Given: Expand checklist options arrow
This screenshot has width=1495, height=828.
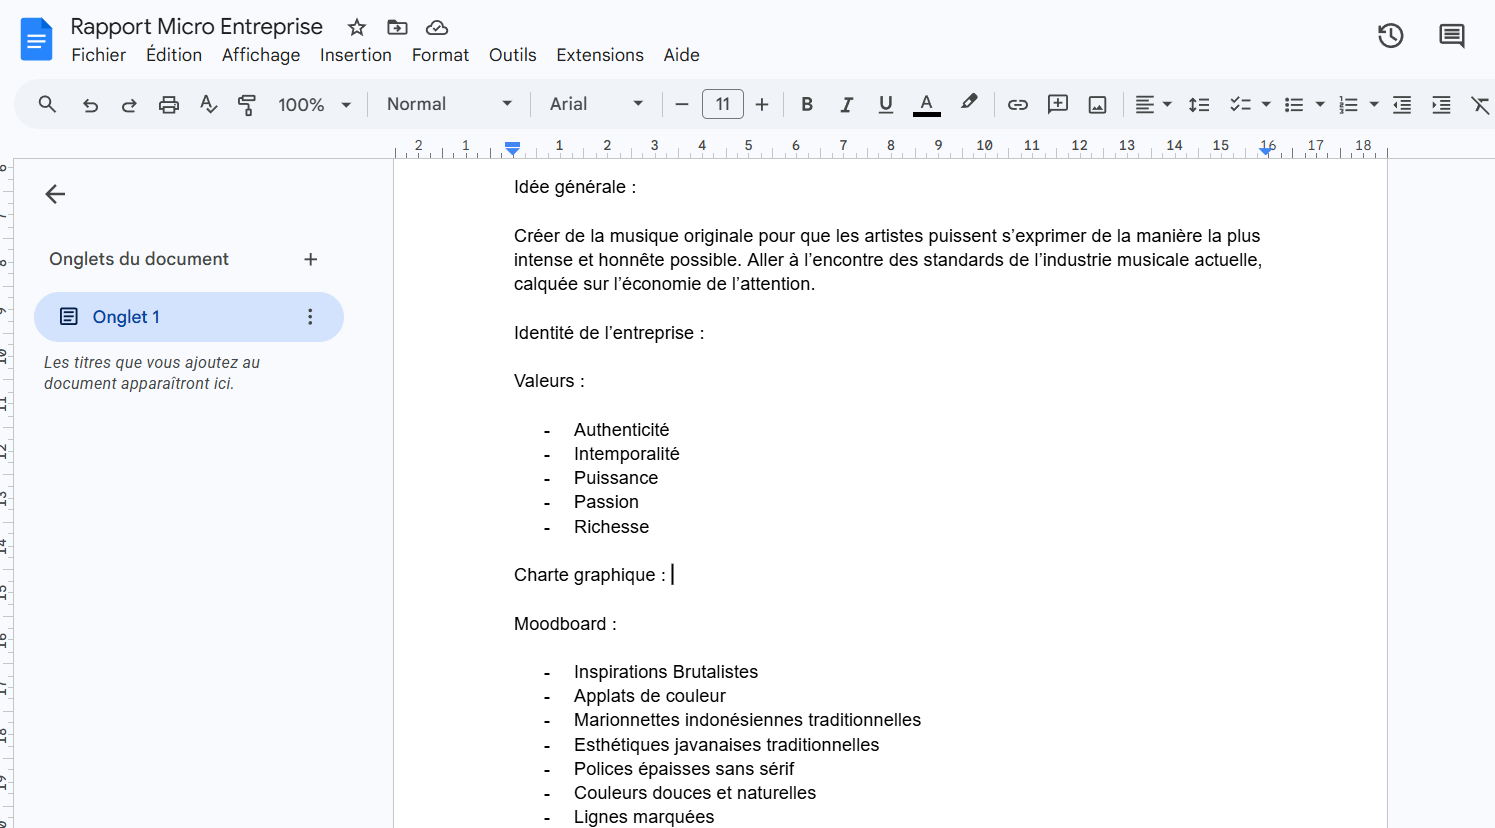Looking at the screenshot, I should coord(1266,104).
